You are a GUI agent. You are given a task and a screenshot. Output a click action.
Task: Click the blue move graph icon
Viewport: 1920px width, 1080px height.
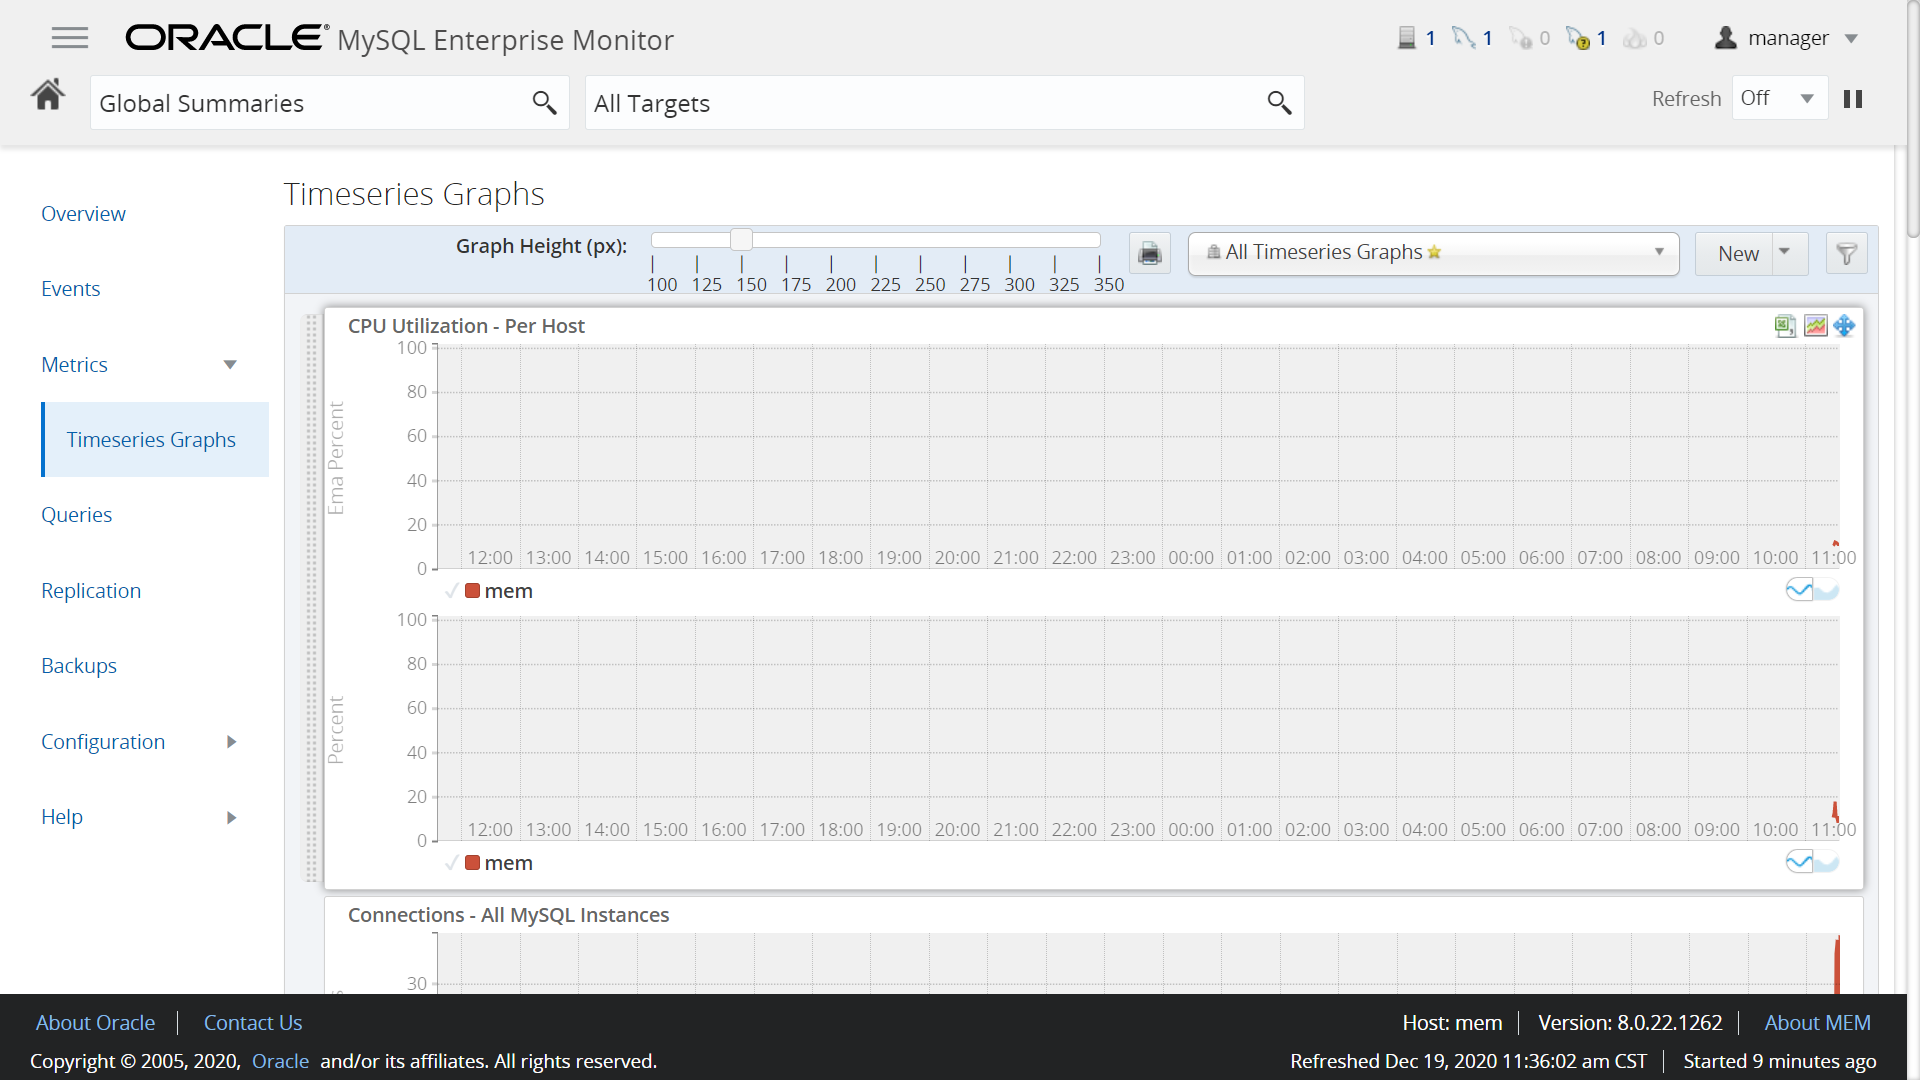pos(1845,326)
